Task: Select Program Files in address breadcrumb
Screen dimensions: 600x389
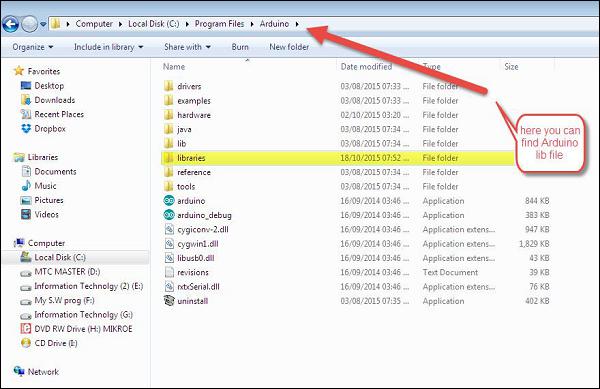Action: 219,24
